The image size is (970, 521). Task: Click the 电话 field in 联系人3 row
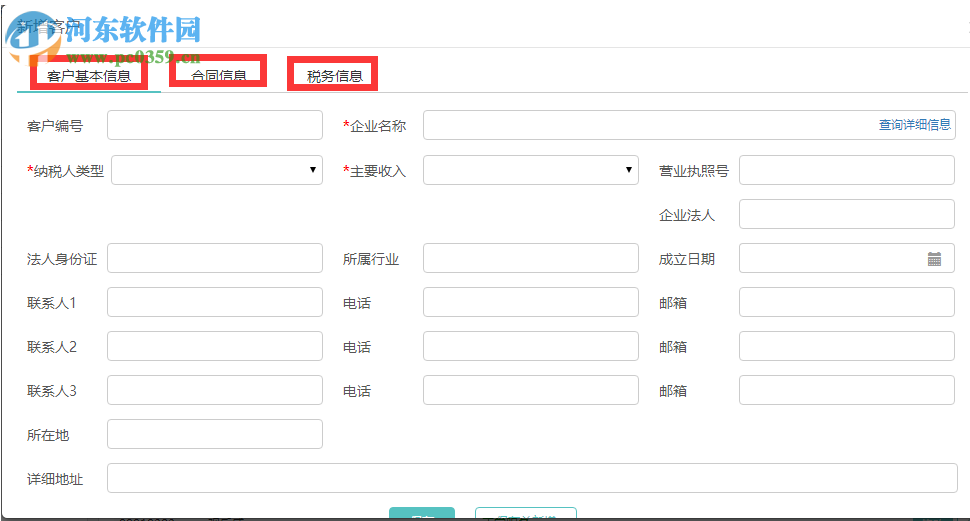pyautogui.click(x=531, y=390)
